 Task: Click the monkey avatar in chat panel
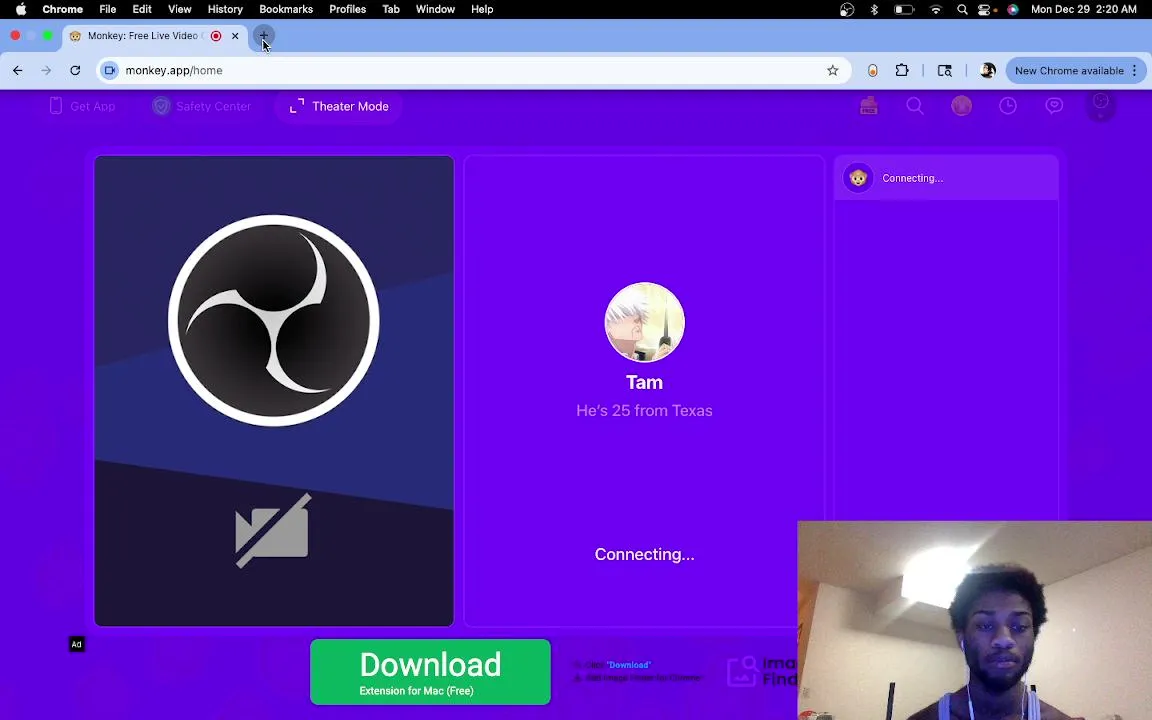click(x=857, y=178)
